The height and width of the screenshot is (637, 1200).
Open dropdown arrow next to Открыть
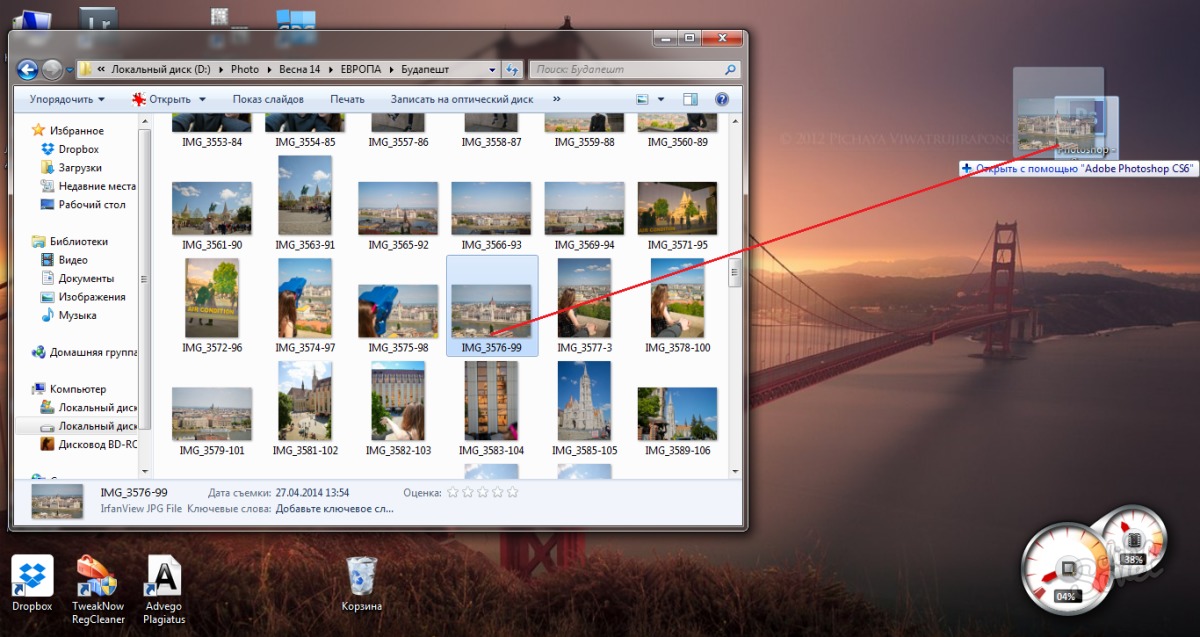point(202,99)
